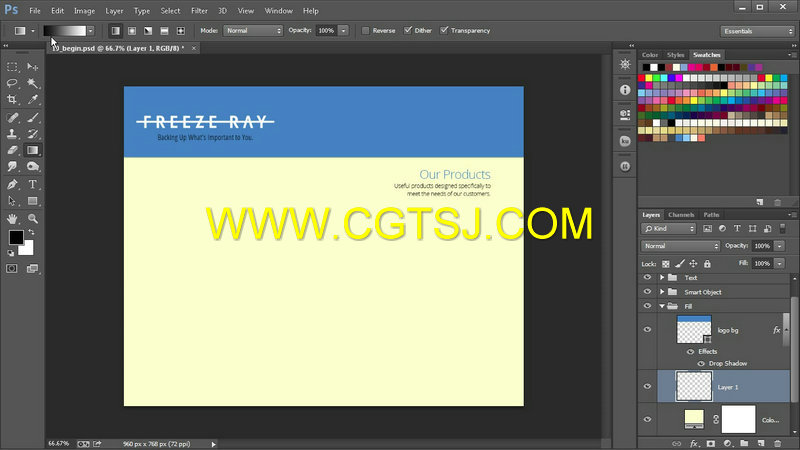The height and width of the screenshot is (450, 800).
Task: Select the Layer 1 thumbnail
Action: pyautogui.click(x=694, y=386)
